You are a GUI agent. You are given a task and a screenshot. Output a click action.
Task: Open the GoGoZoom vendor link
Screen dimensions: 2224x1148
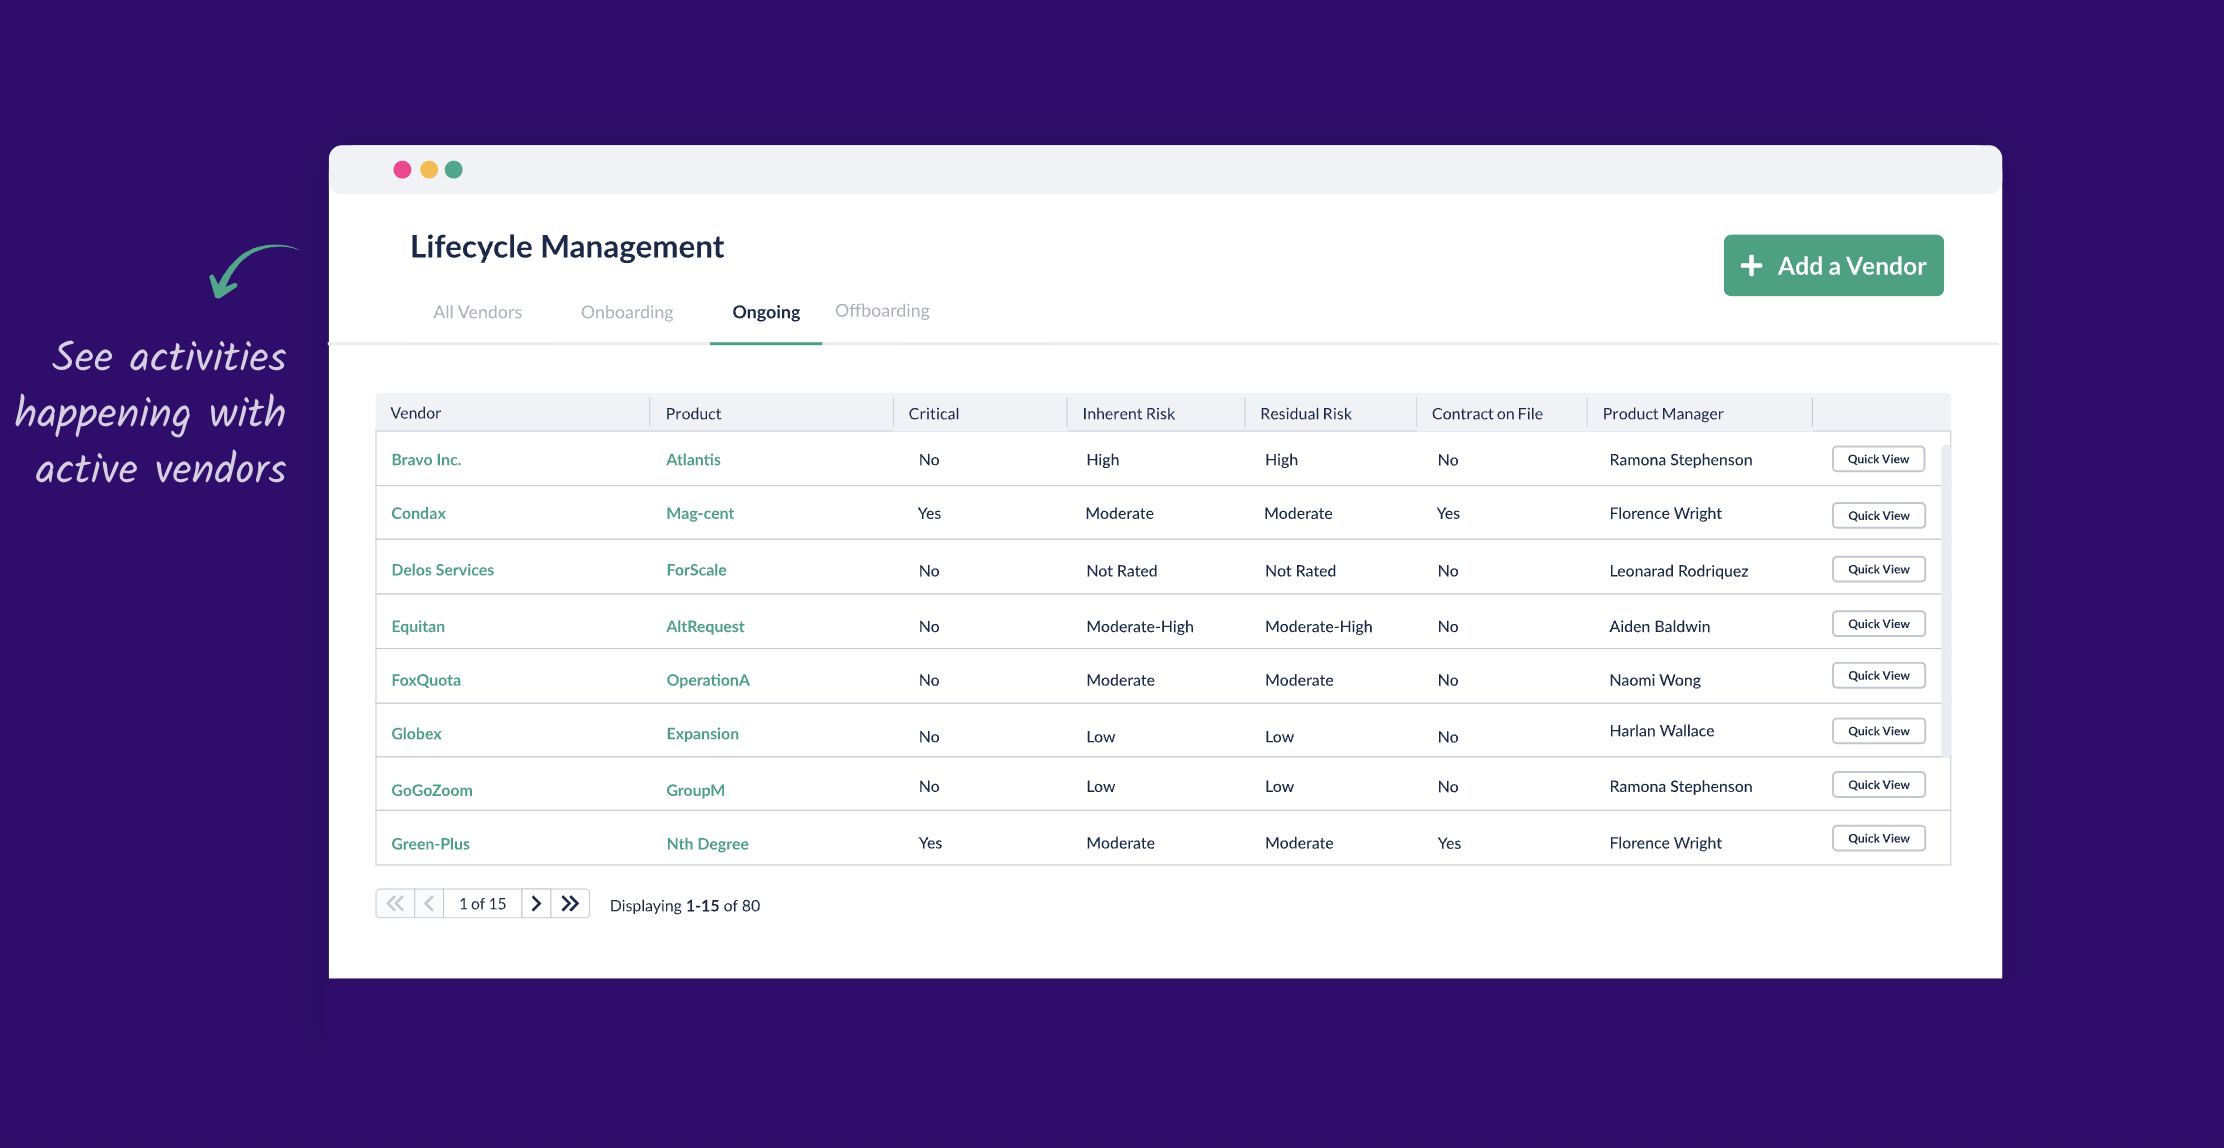[431, 790]
